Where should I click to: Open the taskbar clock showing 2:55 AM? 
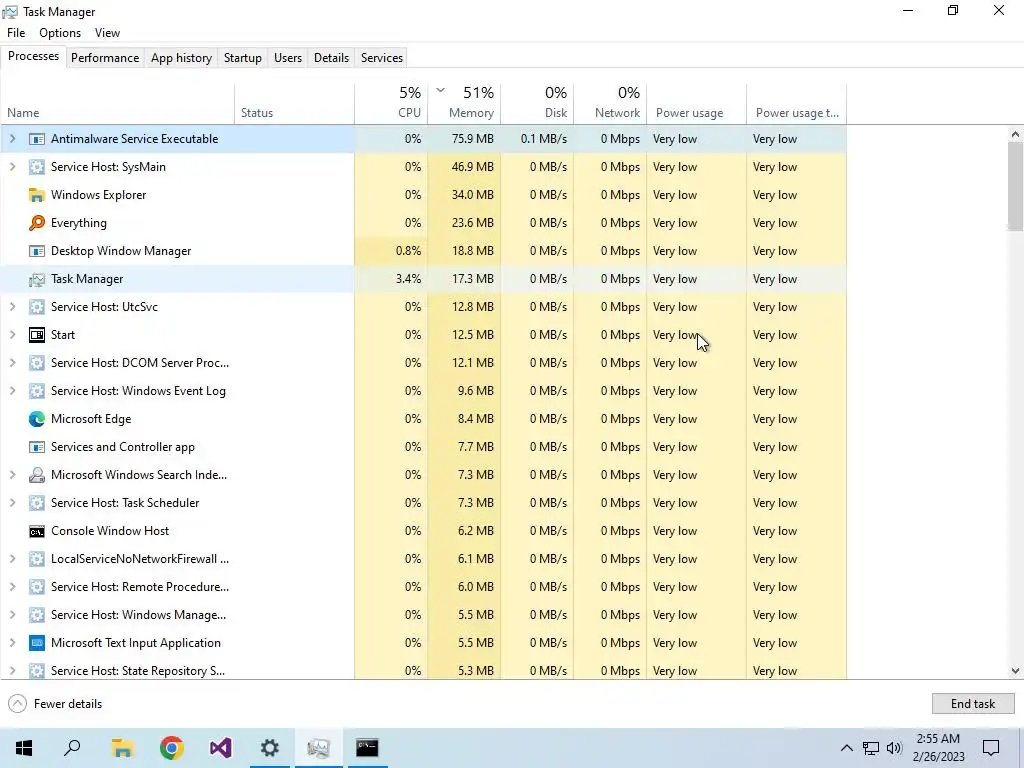click(x=938, y=748)
